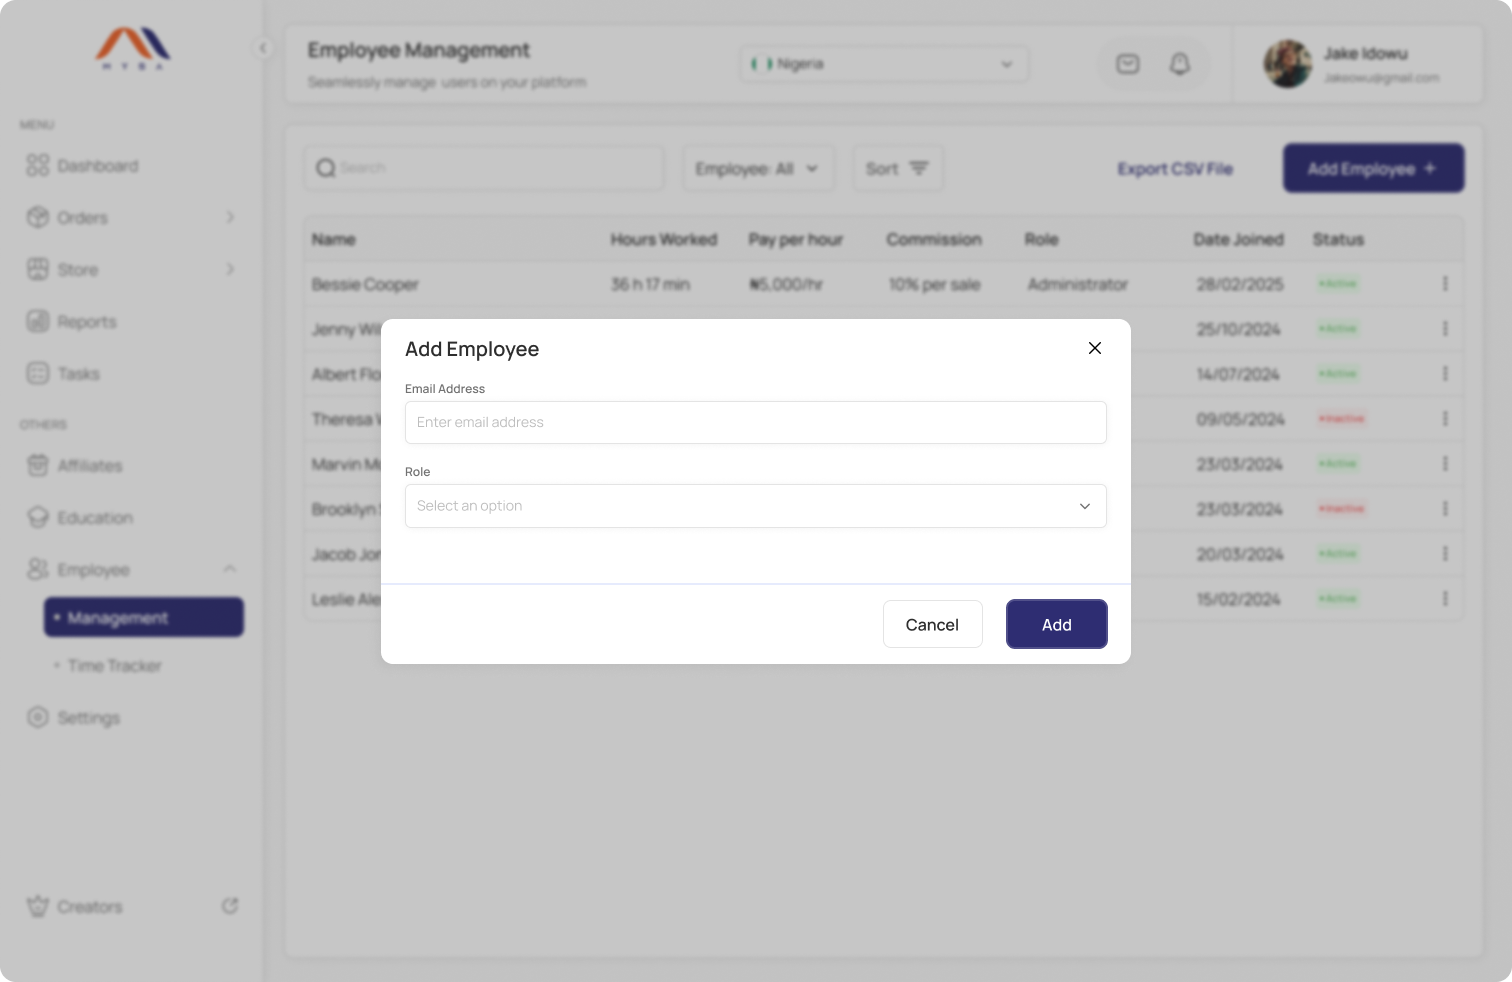Open Reports in the sidebar

[86, 321]
